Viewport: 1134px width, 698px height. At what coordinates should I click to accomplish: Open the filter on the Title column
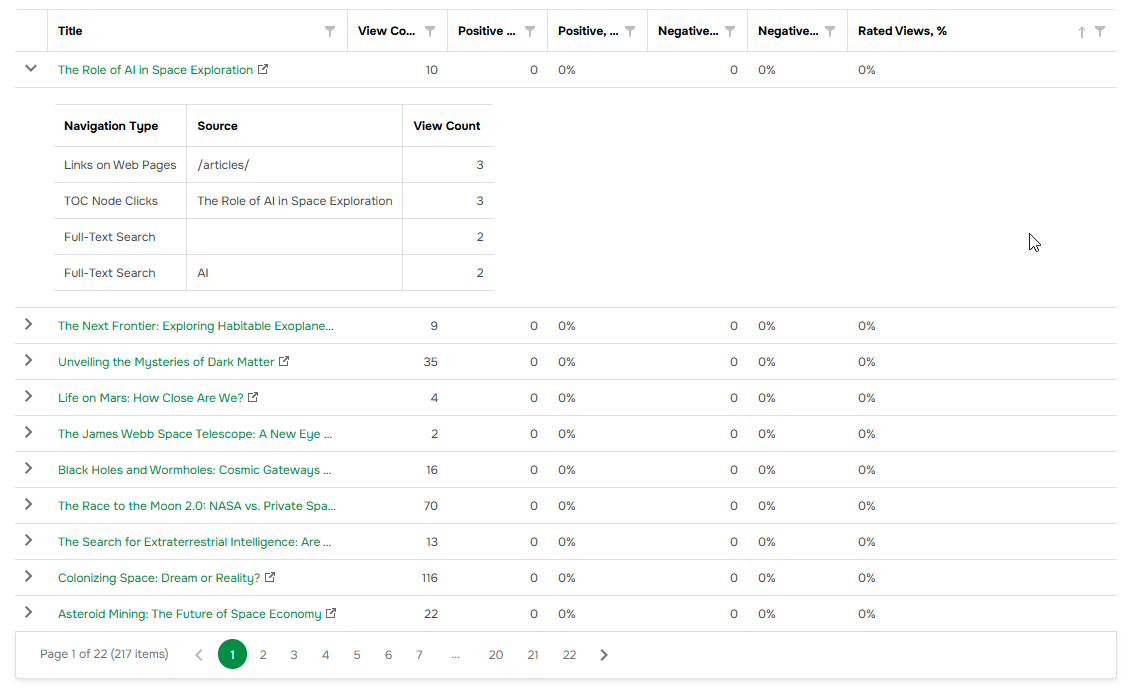tap(330, 31)
